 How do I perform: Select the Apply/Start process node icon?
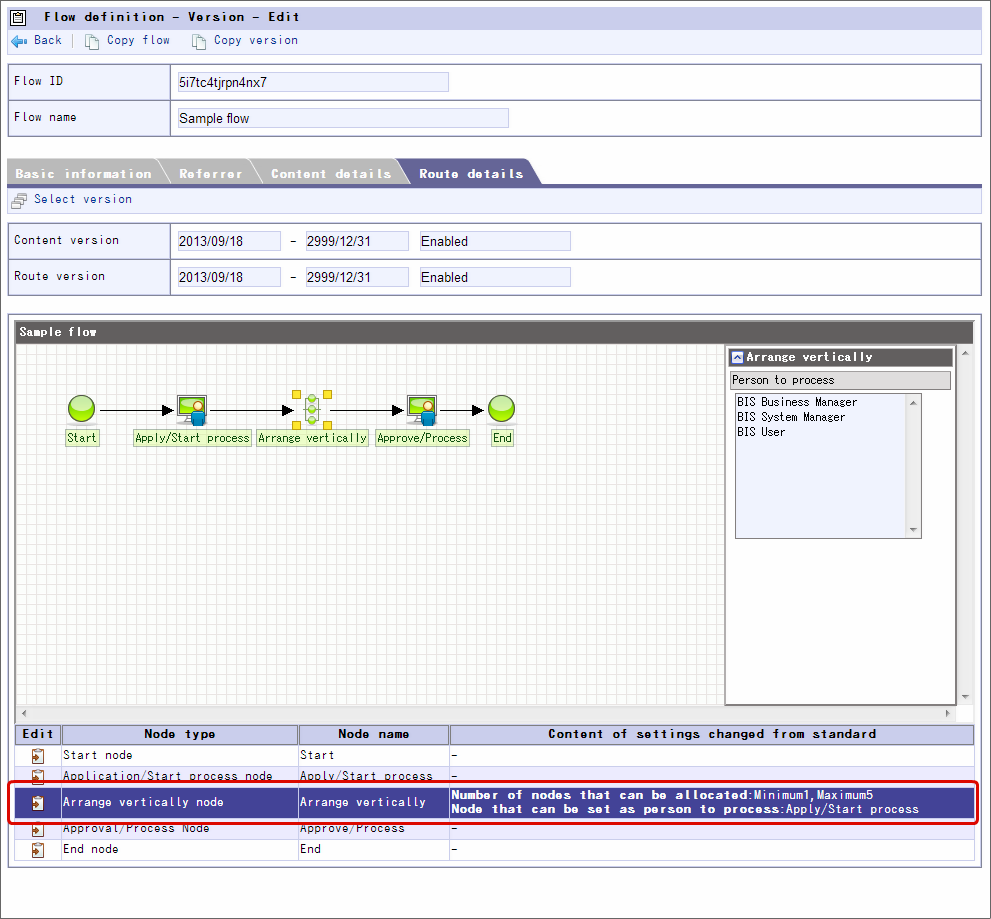(192, 410)
